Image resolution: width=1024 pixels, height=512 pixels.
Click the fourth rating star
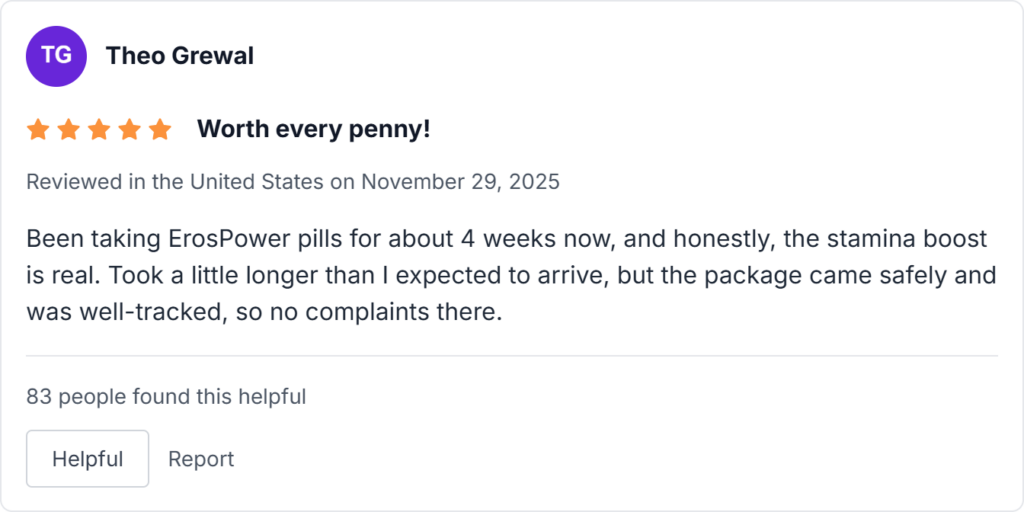pyautogui.click(x=129, y=130)
